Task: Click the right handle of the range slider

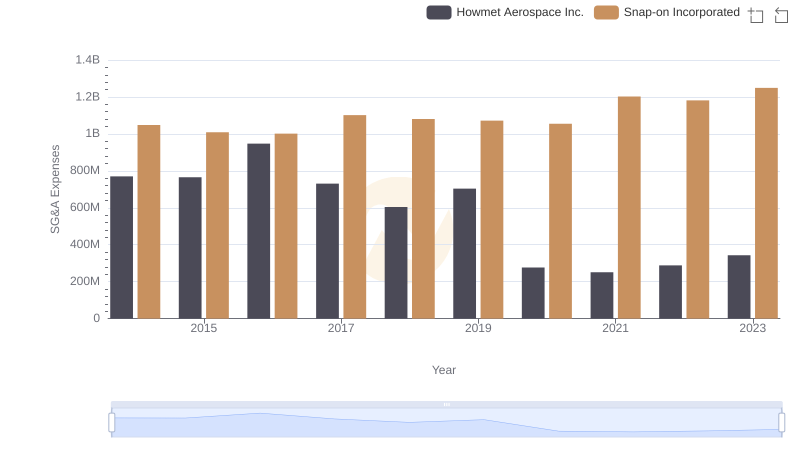Action: 781,422
